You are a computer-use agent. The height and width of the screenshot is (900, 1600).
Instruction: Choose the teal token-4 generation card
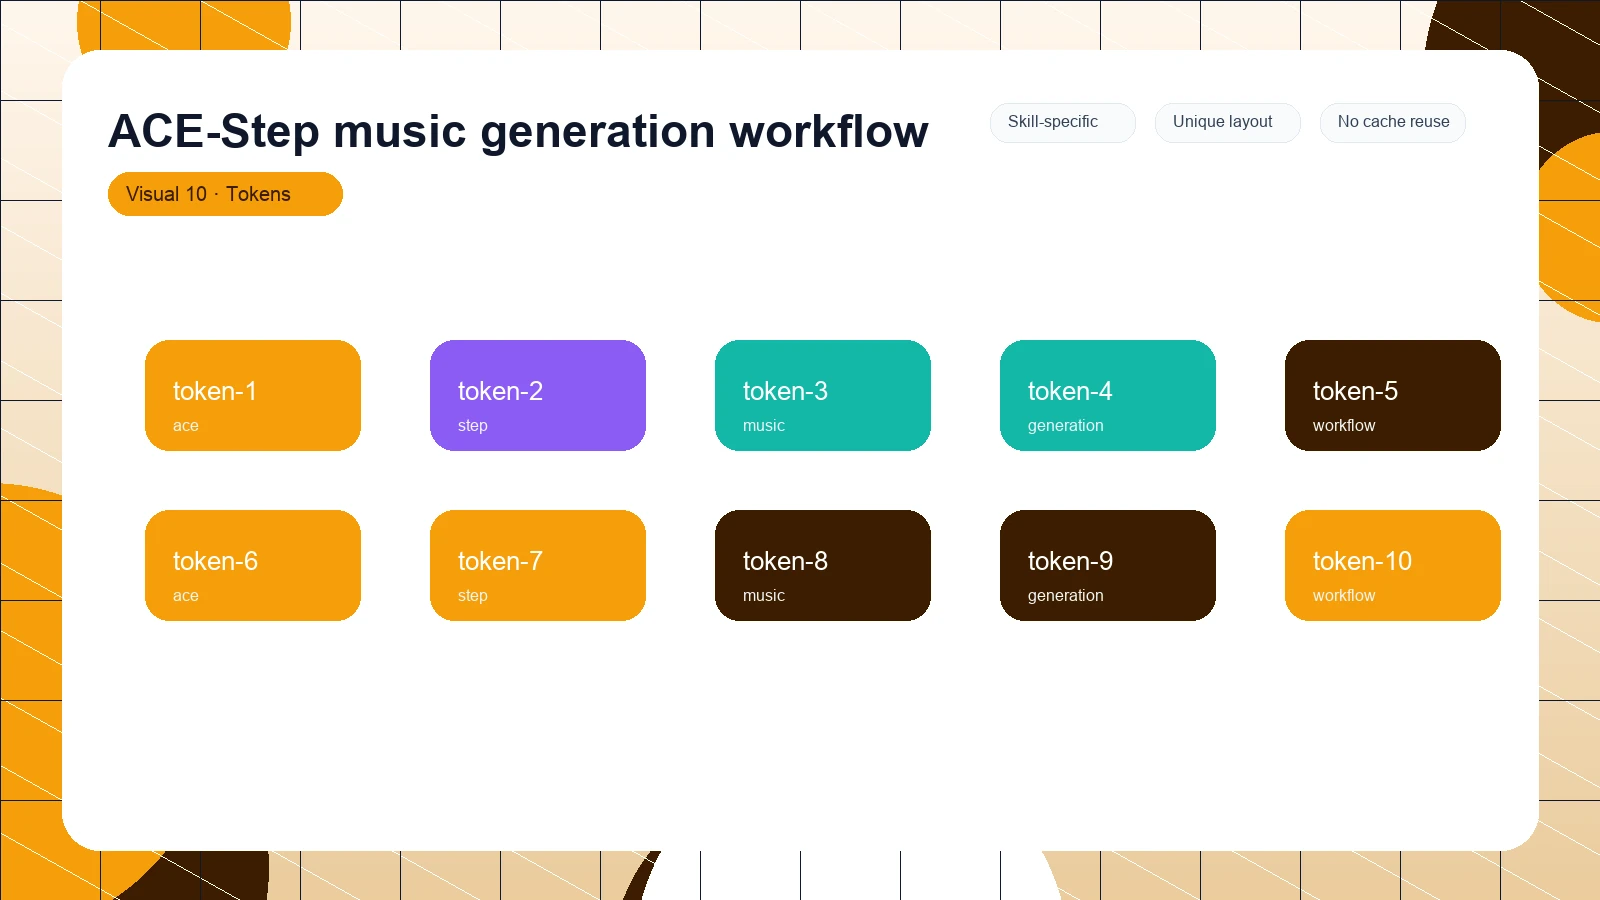point(1108,395)
